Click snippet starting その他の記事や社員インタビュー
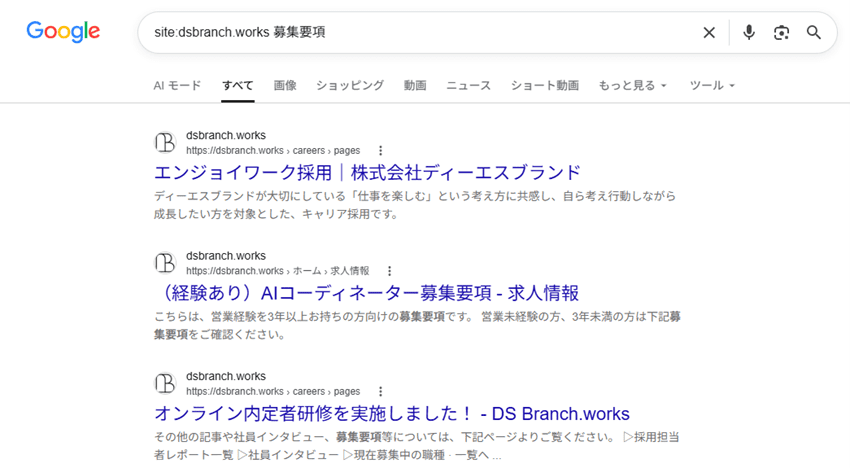 click(416, 445)
